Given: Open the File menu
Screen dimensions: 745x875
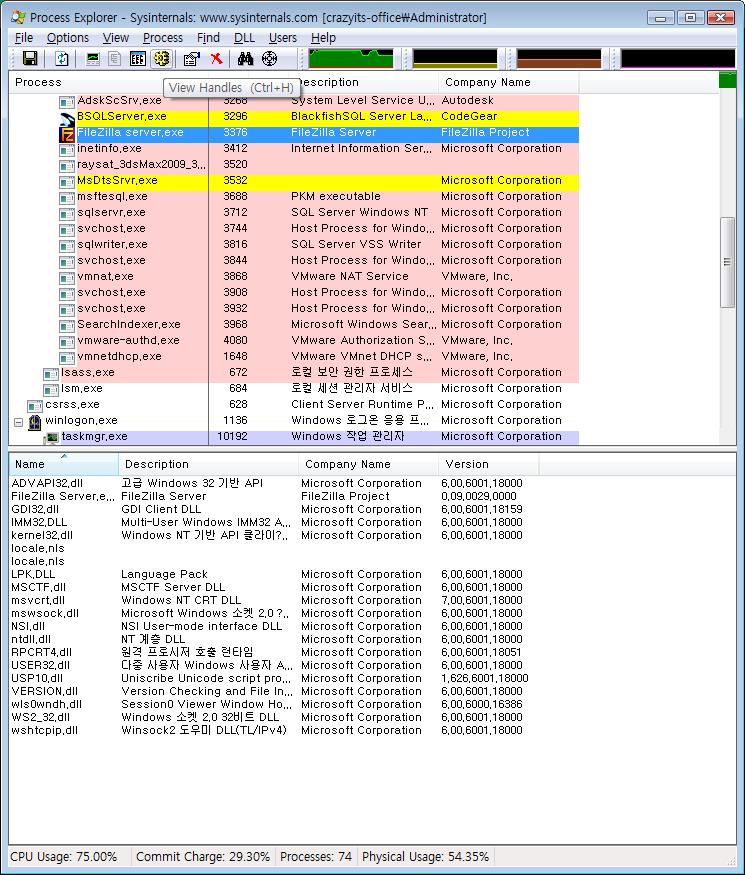Looking at the screenshot, I should (24, 38).
